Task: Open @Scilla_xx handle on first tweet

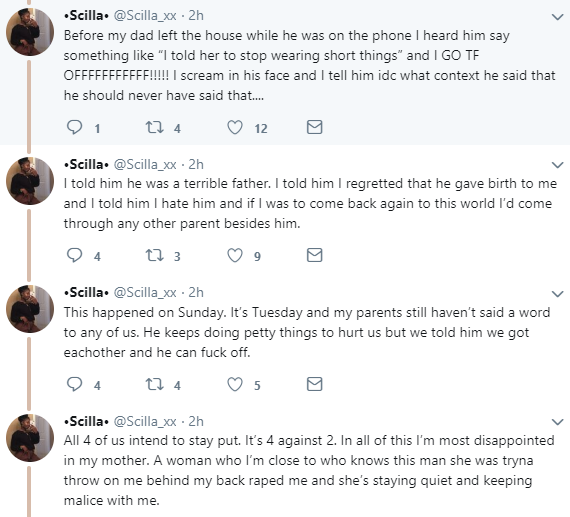Action: (x=145, y=16)
